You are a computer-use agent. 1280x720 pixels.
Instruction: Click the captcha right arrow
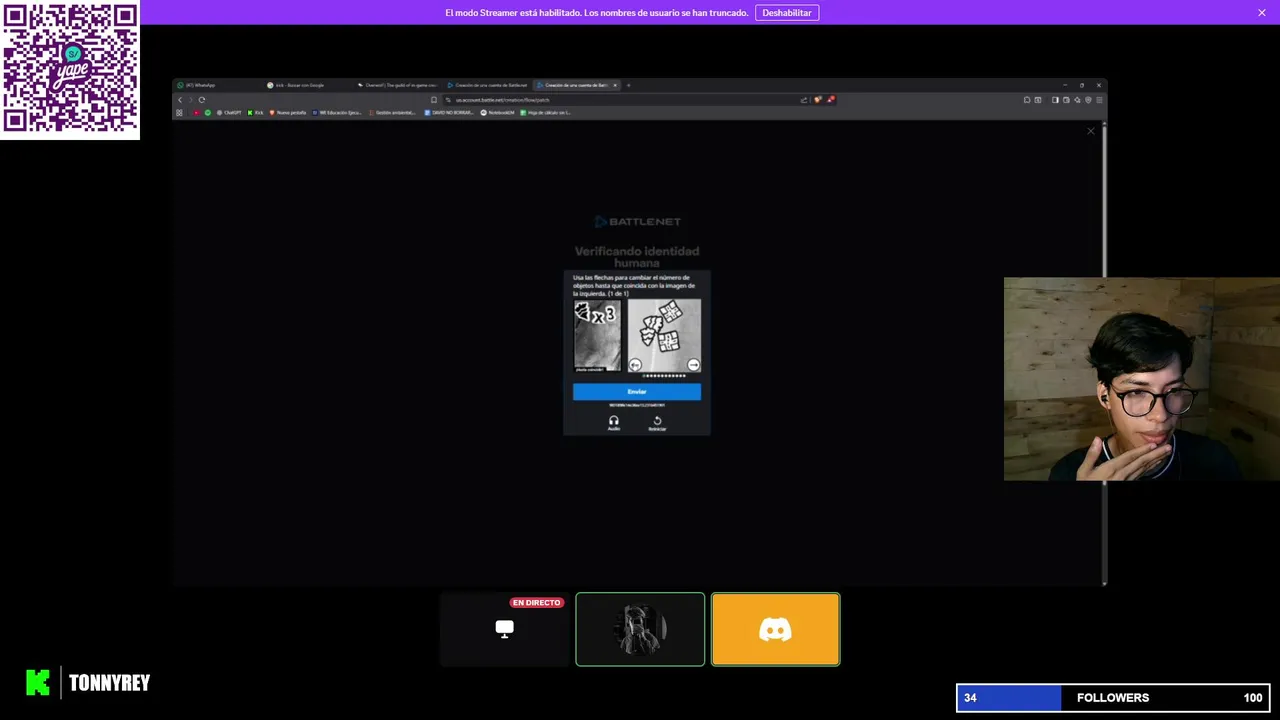693,365
